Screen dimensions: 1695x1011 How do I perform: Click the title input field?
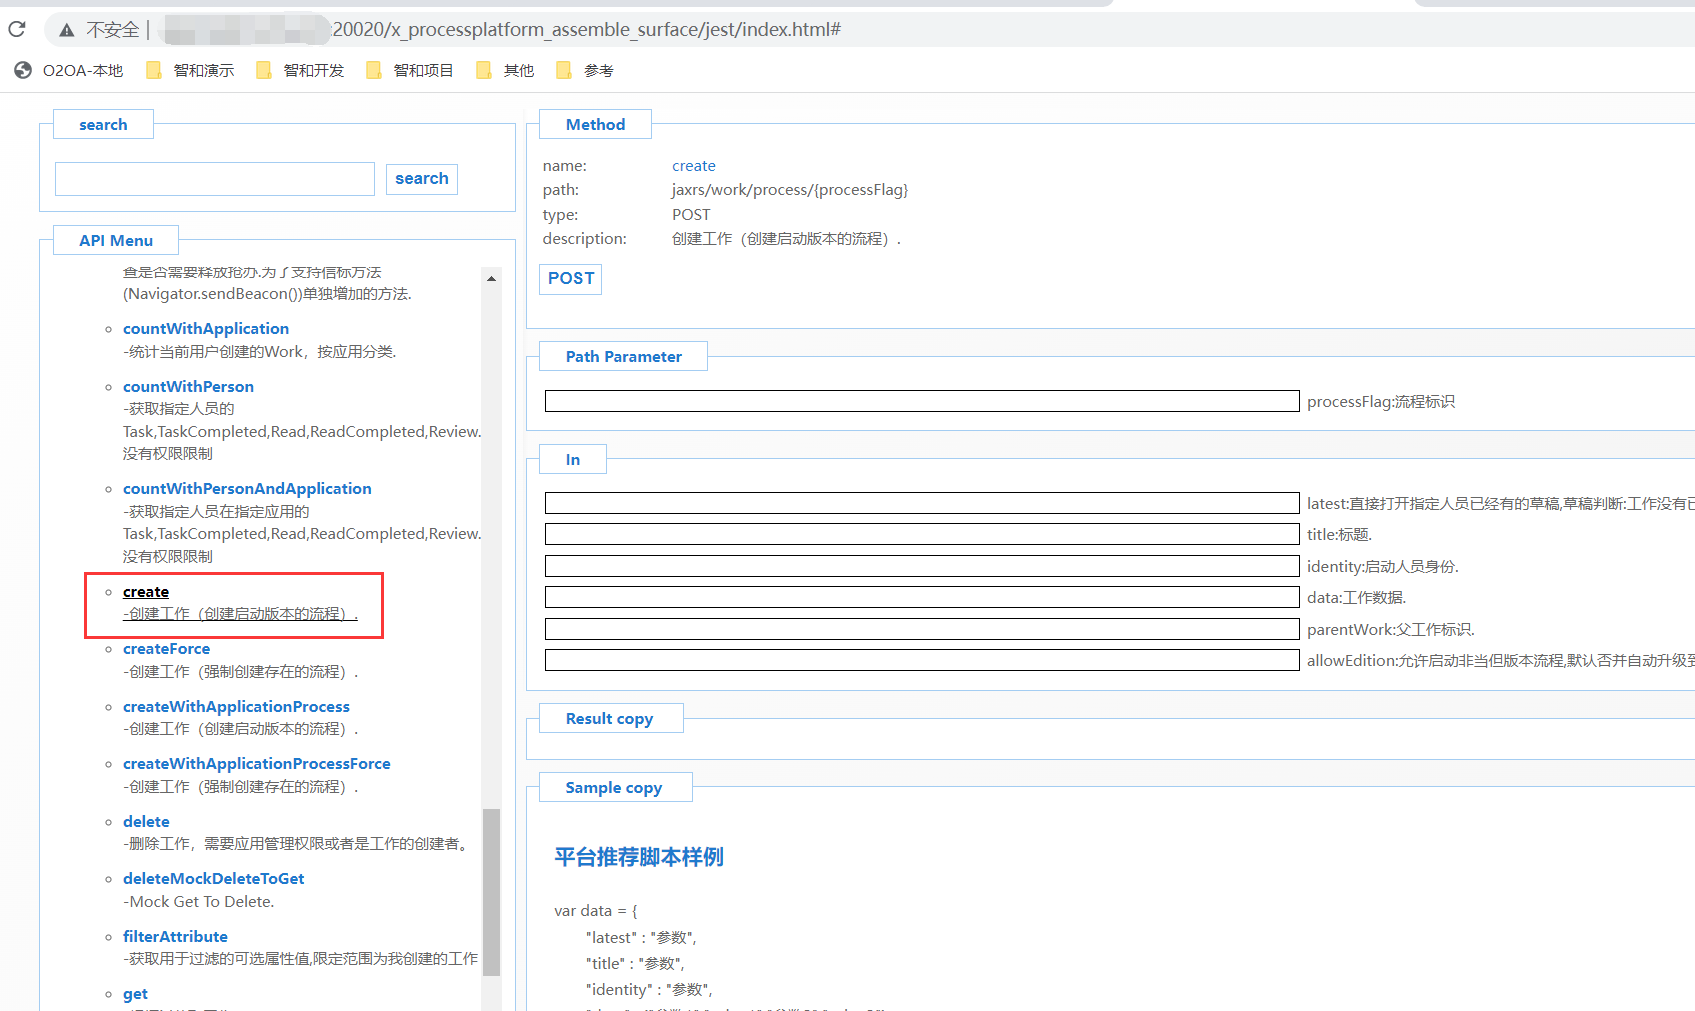pos(921,534)
